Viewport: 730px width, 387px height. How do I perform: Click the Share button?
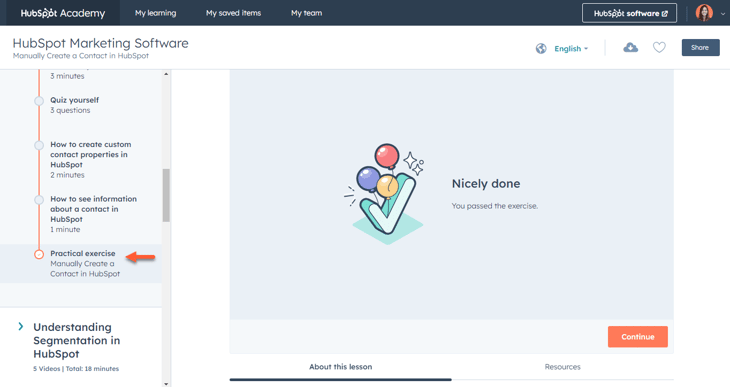coord(700,48)
